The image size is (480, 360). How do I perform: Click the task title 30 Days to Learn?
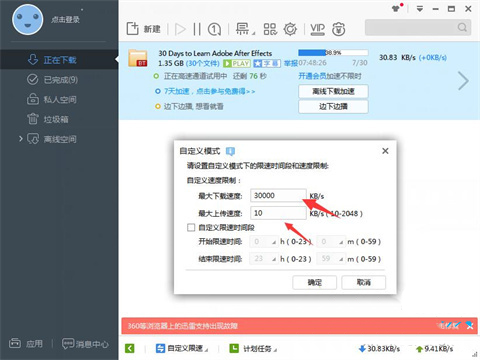pyautogui.click(x=215, y=53)
